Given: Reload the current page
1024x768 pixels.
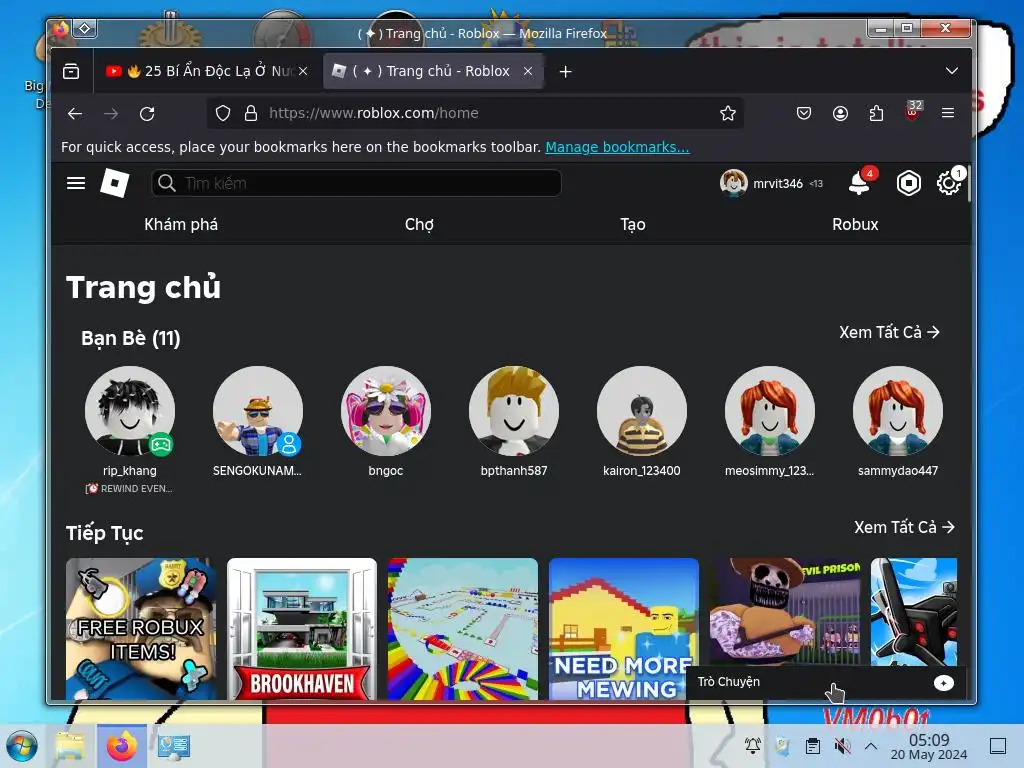Looking at the screenshot, I should pos(147,114).
